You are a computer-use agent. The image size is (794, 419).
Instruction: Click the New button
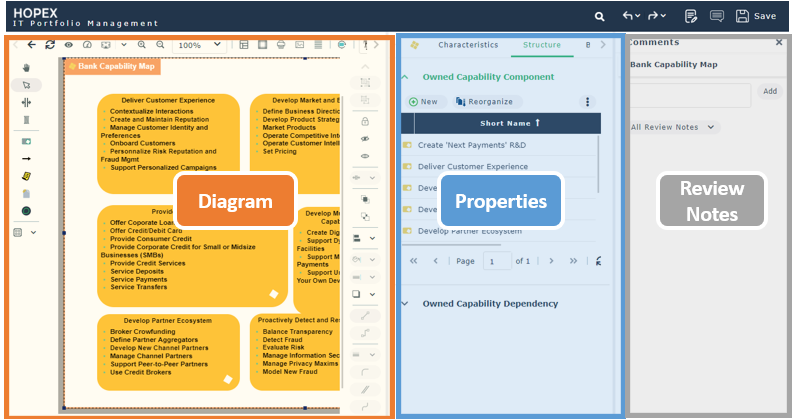click(x=423, y=101)
